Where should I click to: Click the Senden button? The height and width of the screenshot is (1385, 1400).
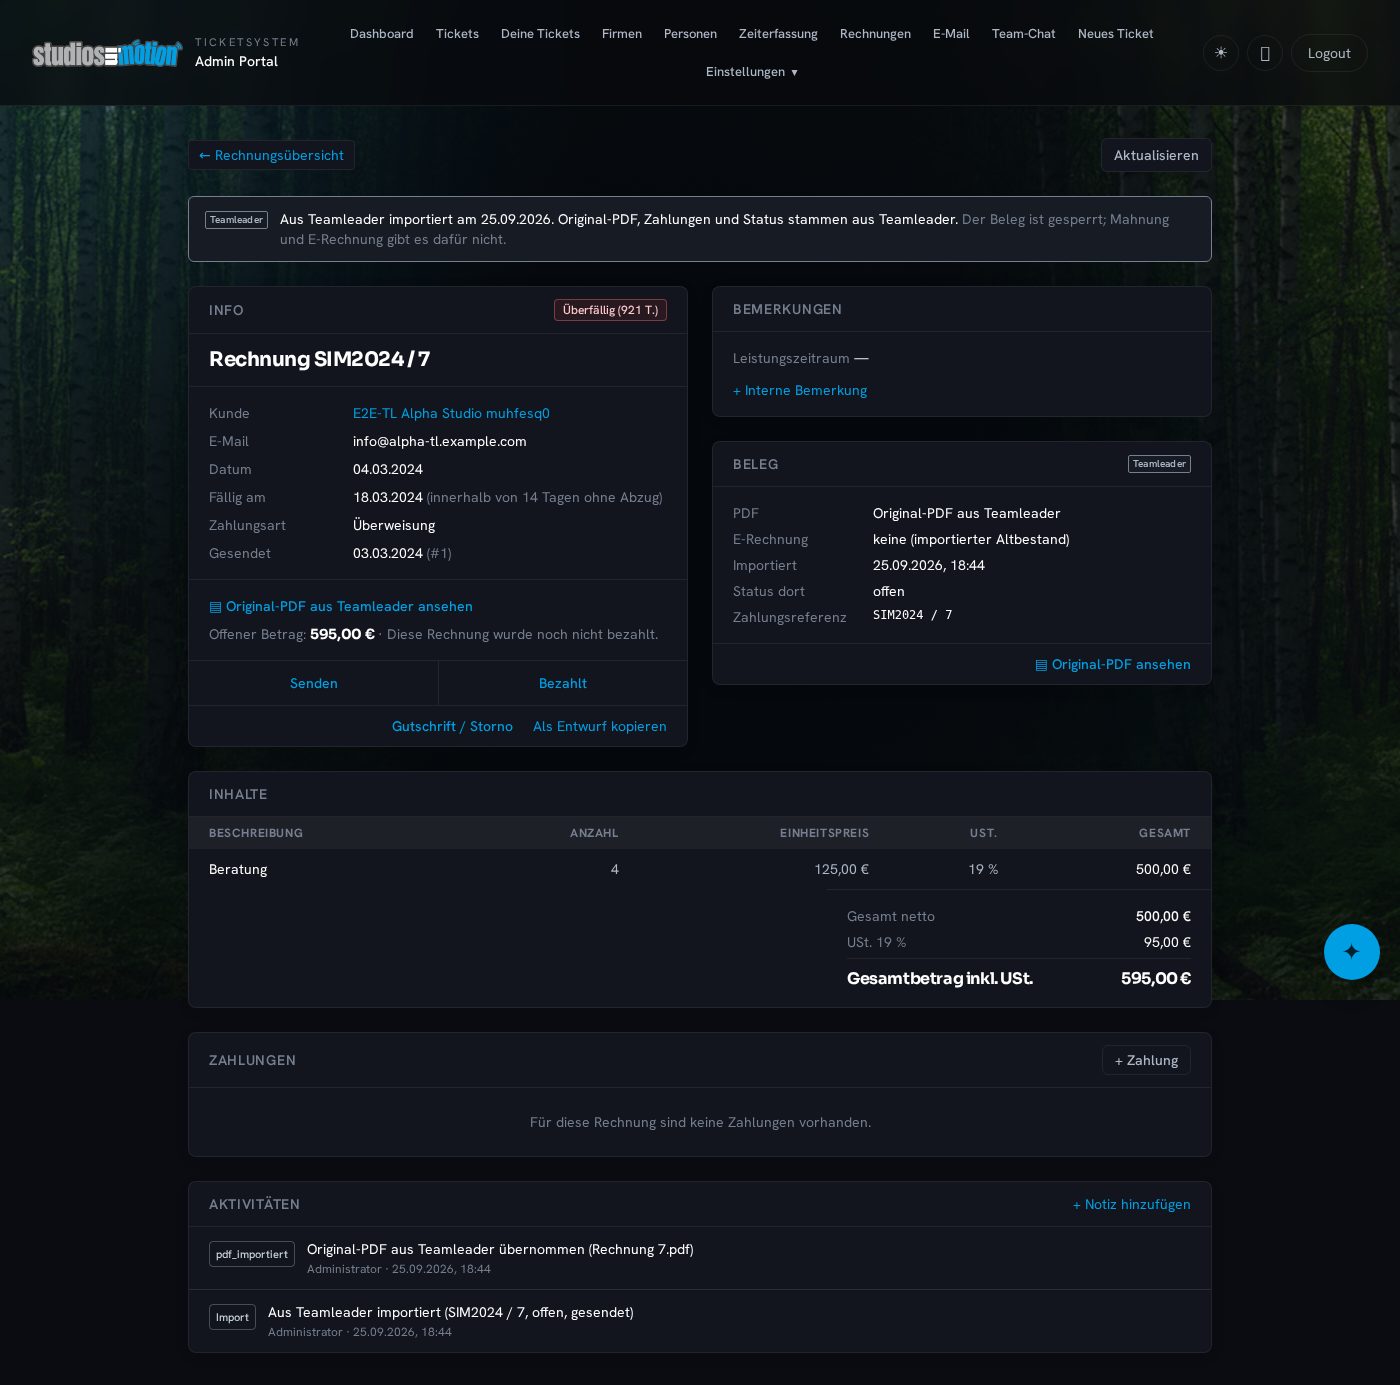[x=314, y=683]
